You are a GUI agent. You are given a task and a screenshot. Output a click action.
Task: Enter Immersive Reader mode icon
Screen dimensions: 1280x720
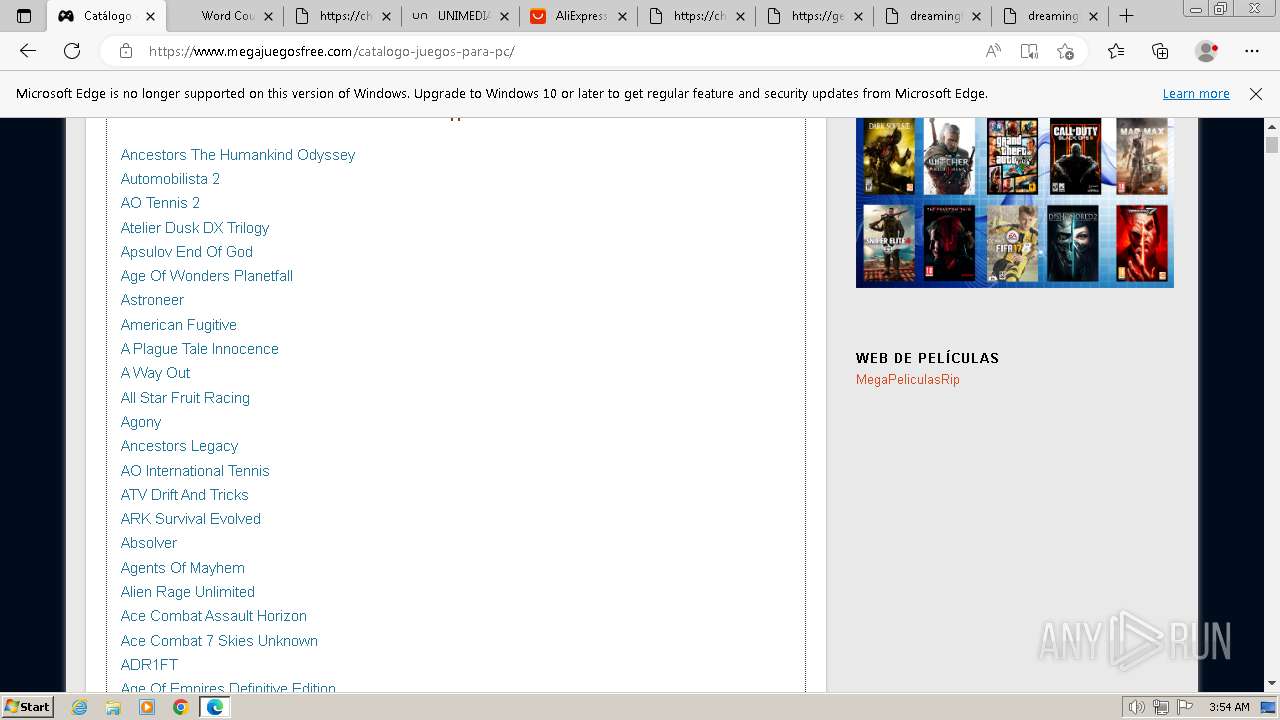tap(1029, 51)
